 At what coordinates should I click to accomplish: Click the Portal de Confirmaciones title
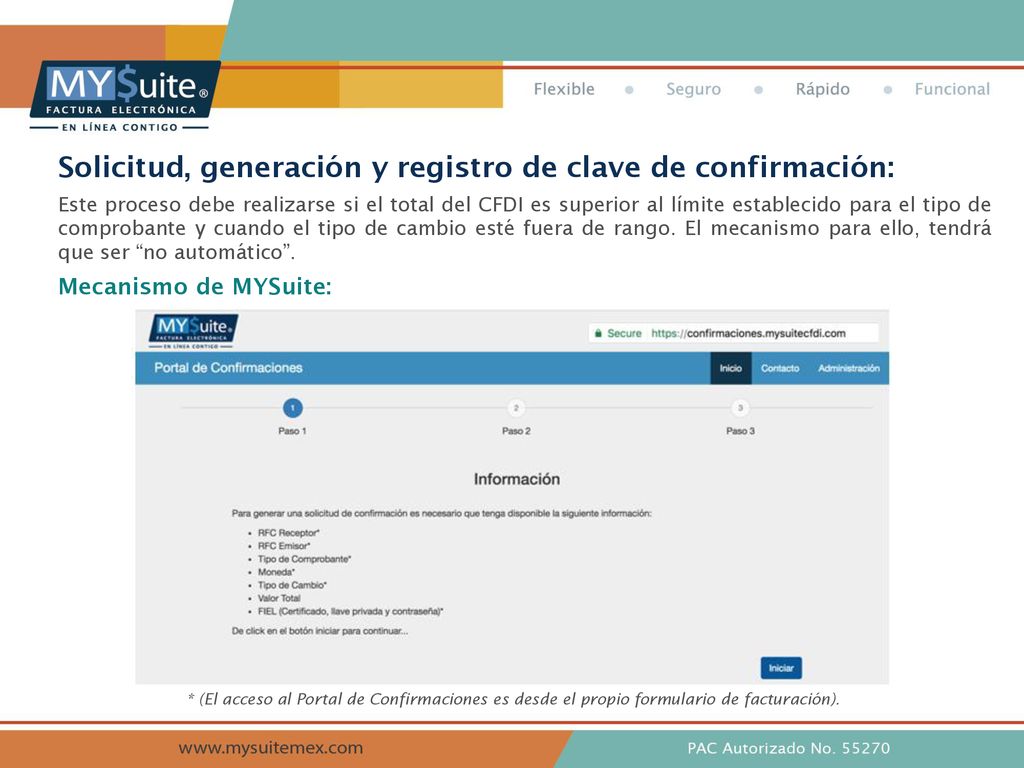coord(228,368)
